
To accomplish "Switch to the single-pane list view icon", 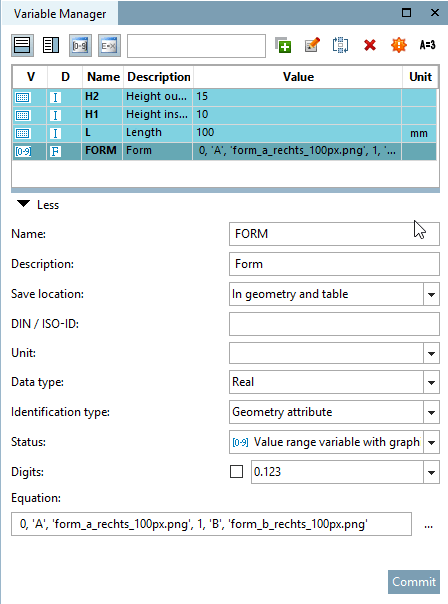I will [x=22, y=45].
